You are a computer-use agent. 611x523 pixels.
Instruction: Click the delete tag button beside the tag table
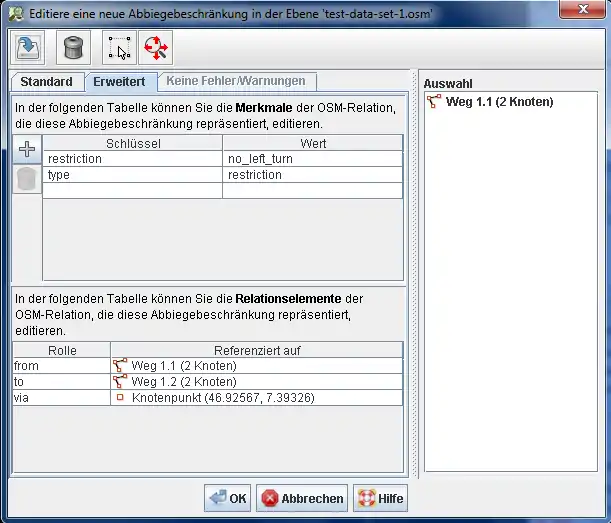pyautogui.click(x=27, y=179)
